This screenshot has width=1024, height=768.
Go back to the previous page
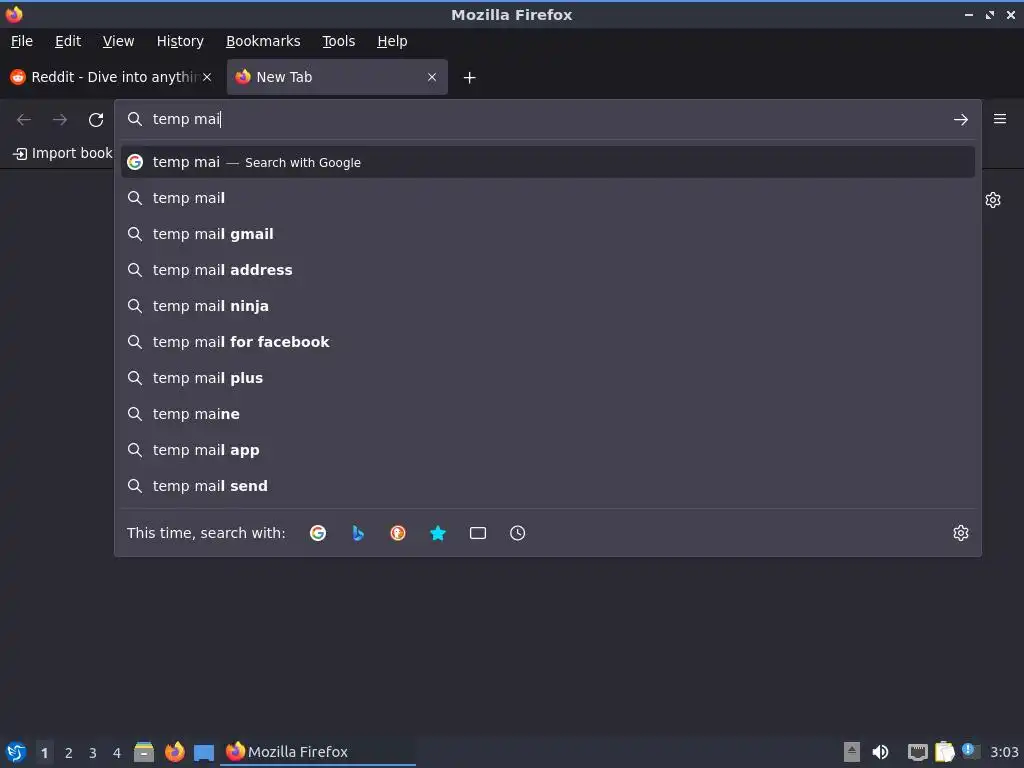[x=24, y=120]
